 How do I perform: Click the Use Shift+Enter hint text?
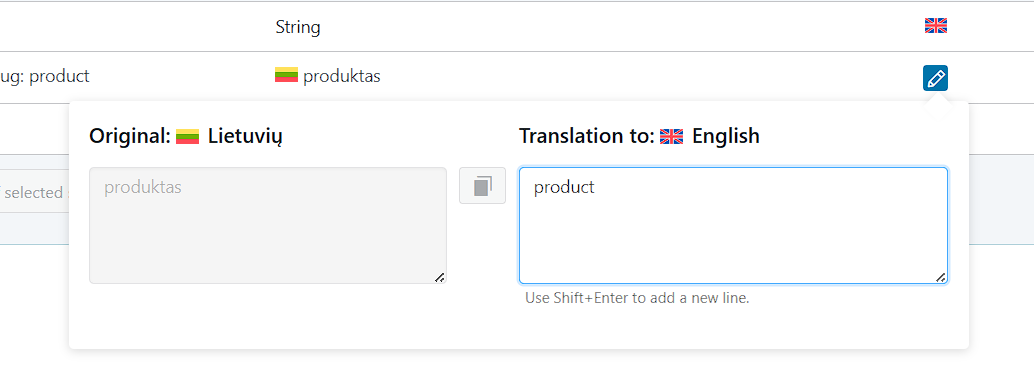click(637, 298)
